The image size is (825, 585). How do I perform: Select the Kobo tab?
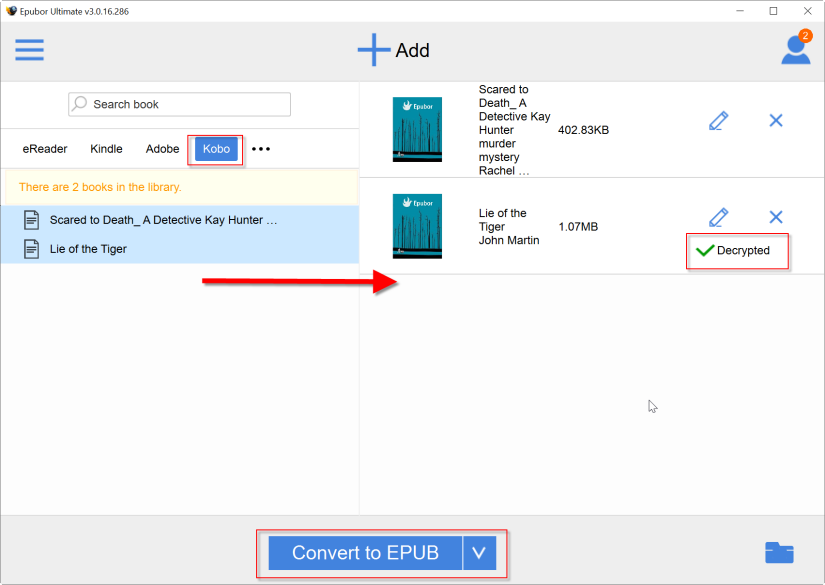216,149
